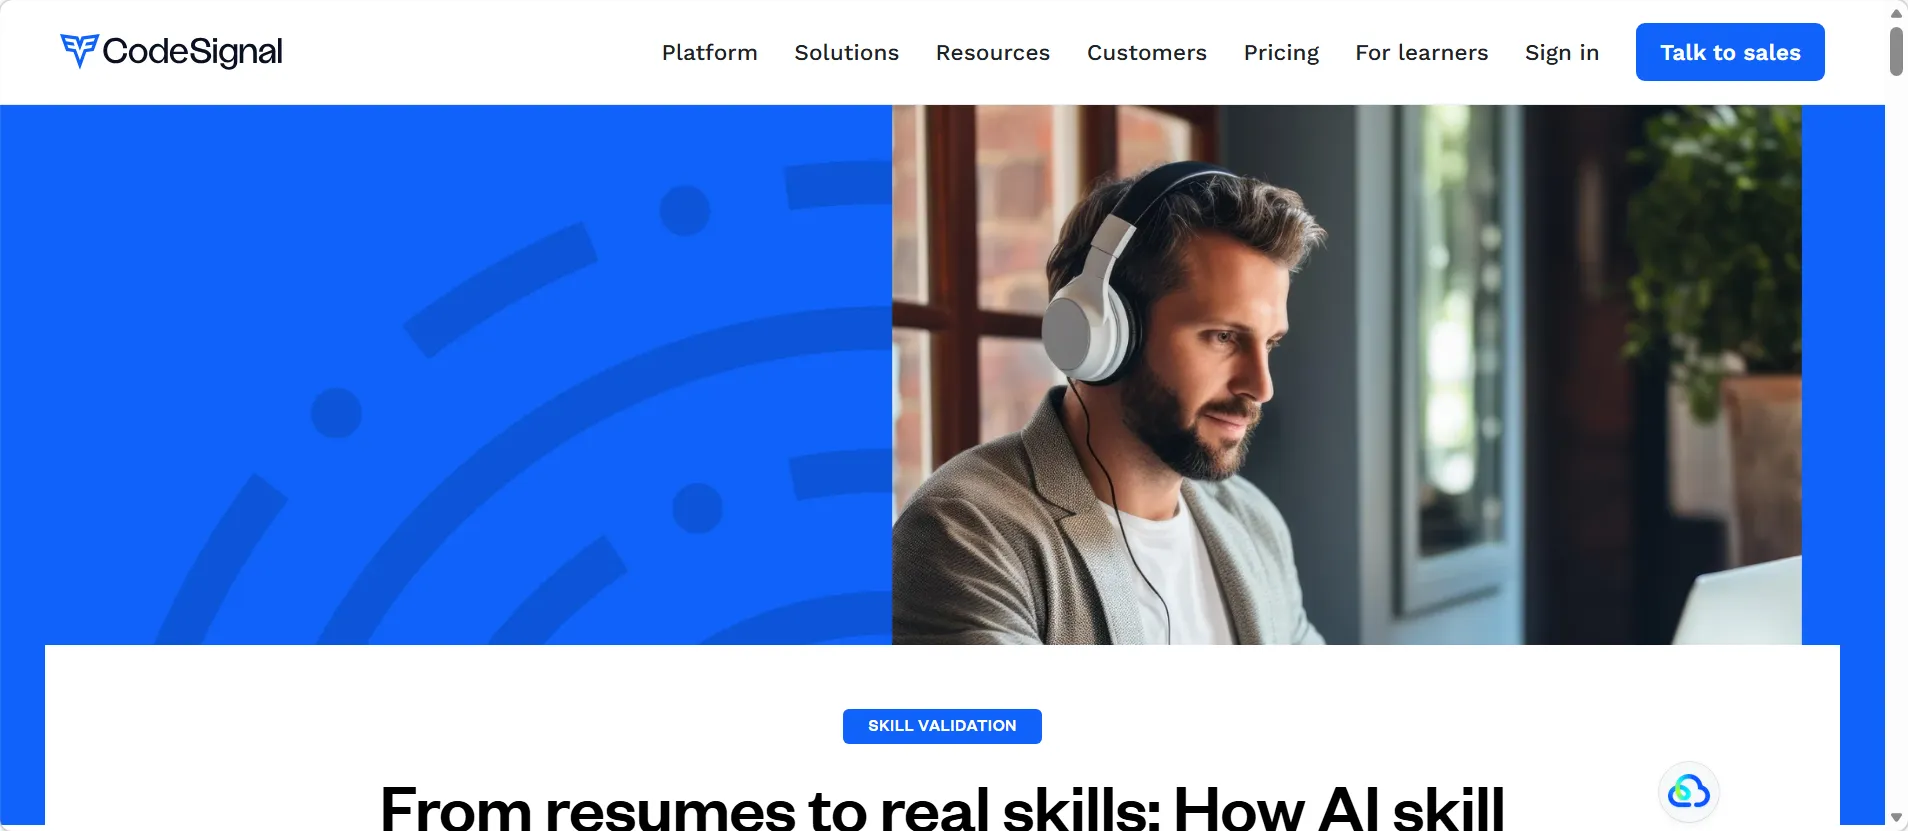Click the vertical scrollbar track below thumb
1908x831 pixels.
pos(1896,440)
